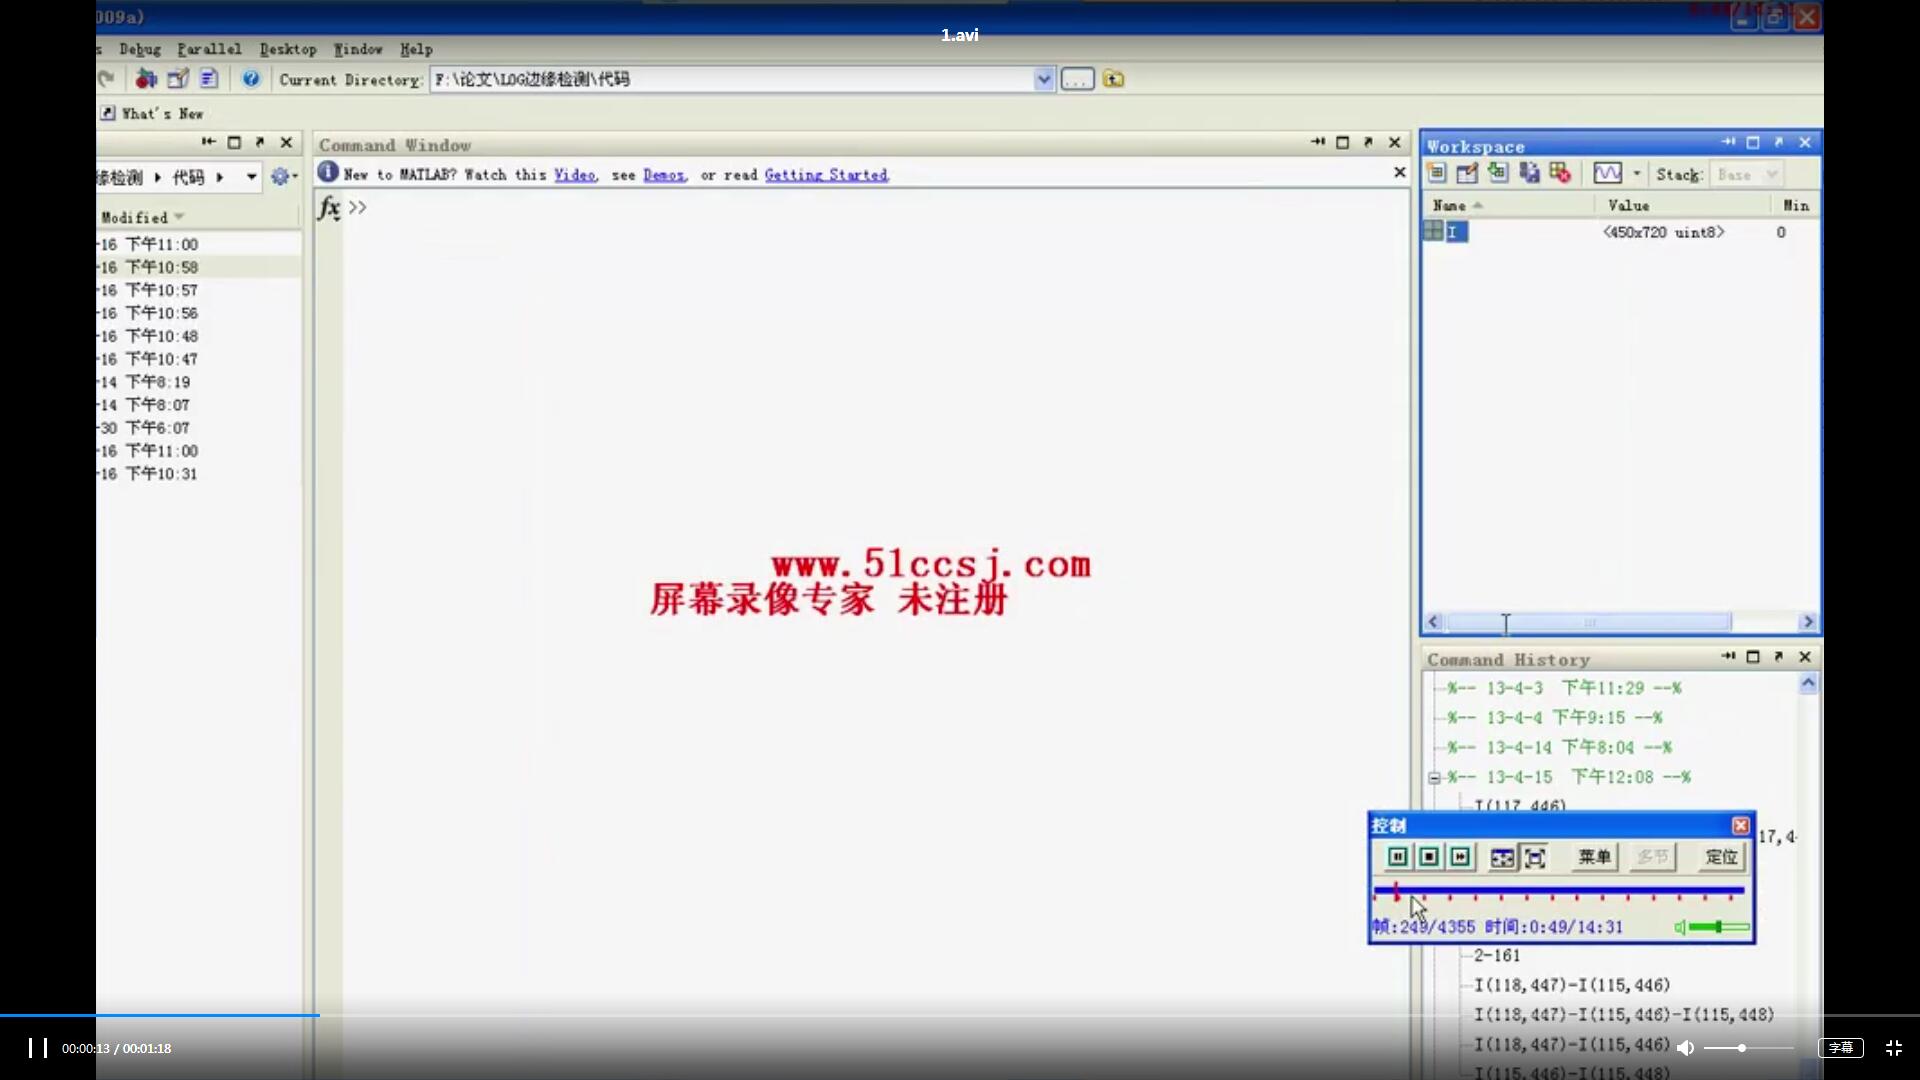1920x1080 pixels.
Task: Open 菜单 button in 控制 panel
Action: [x=1594, y=857]
